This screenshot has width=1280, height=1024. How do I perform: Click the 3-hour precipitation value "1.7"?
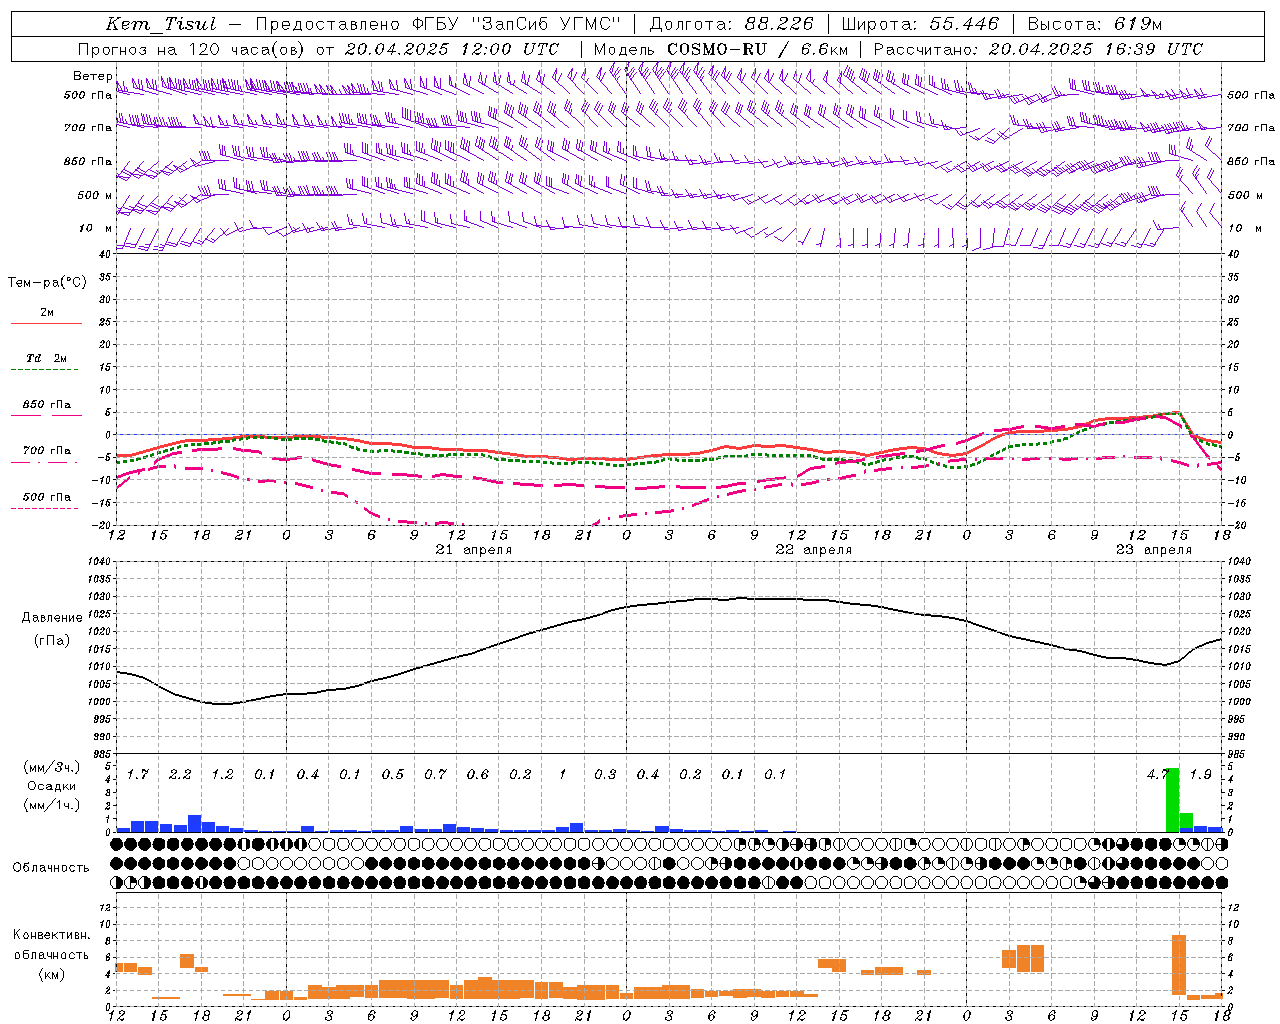click(138, 774)
